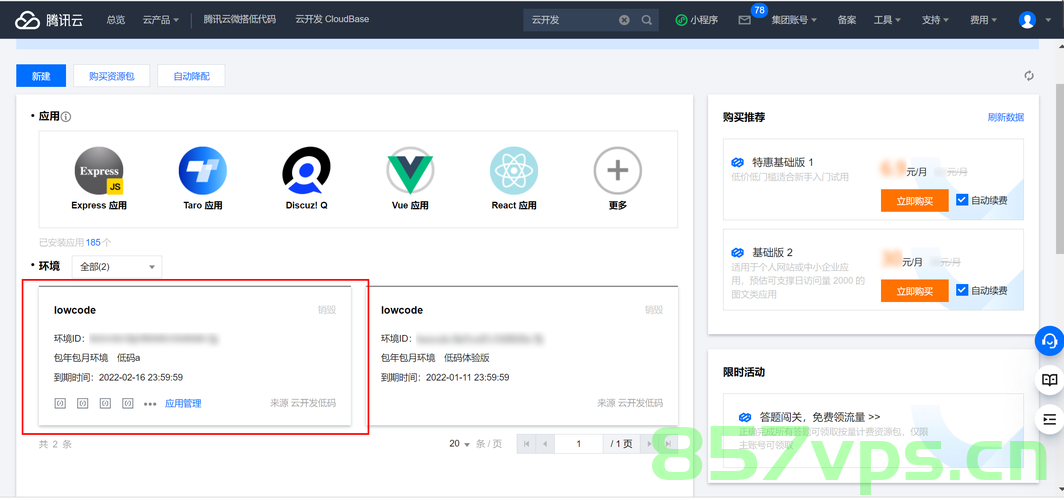Click the fourth small icon in first lowcode card
The width and height of the screenshot is (1064, 500).
coord(128,403)
